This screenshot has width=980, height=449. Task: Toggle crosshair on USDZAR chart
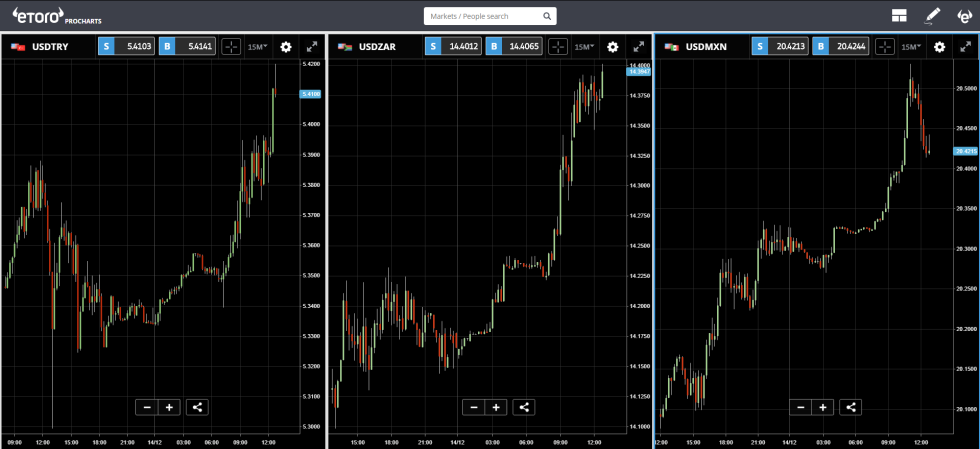tap(558, 46)
